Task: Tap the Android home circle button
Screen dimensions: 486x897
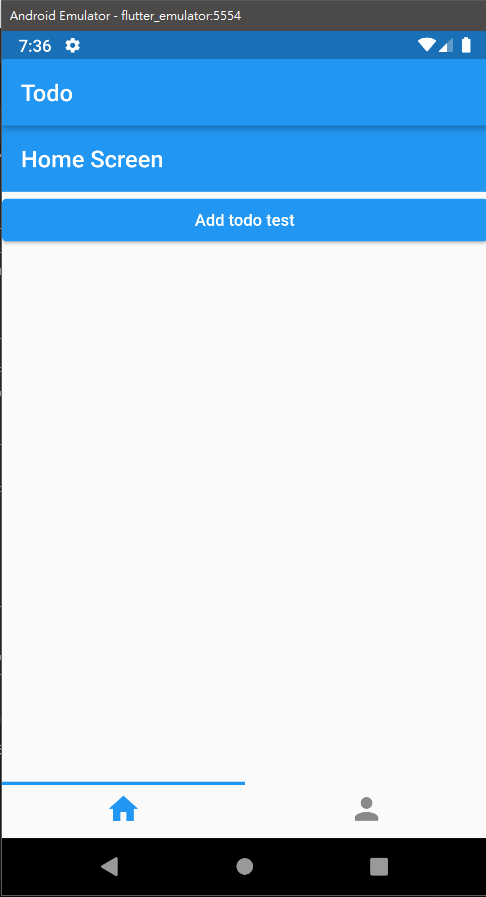Action: [x=245, y=866]
